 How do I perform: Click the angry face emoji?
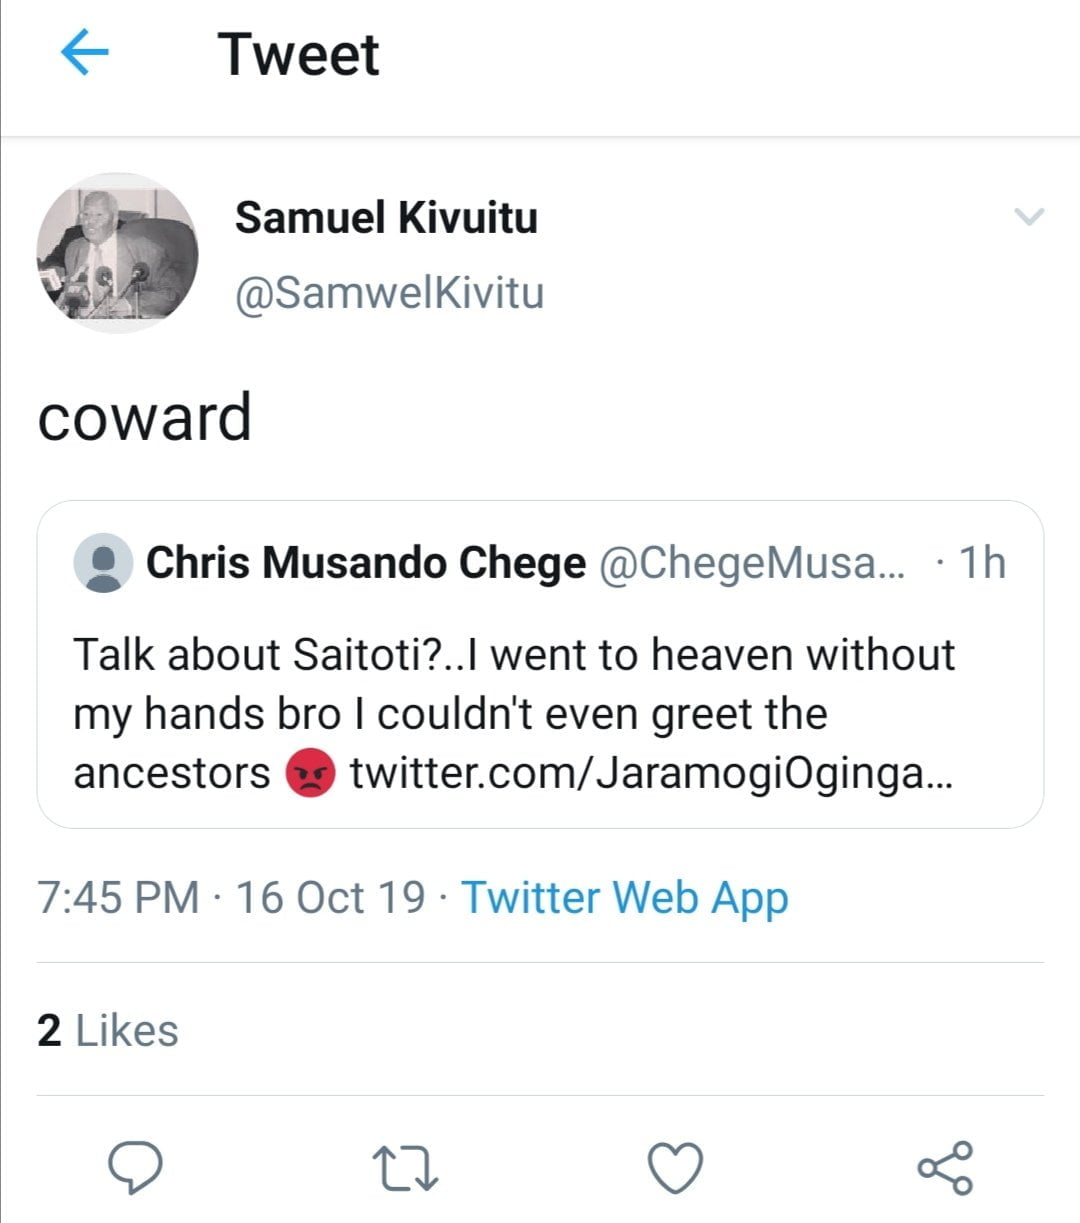pyautogui.click(x=310, y=773)
